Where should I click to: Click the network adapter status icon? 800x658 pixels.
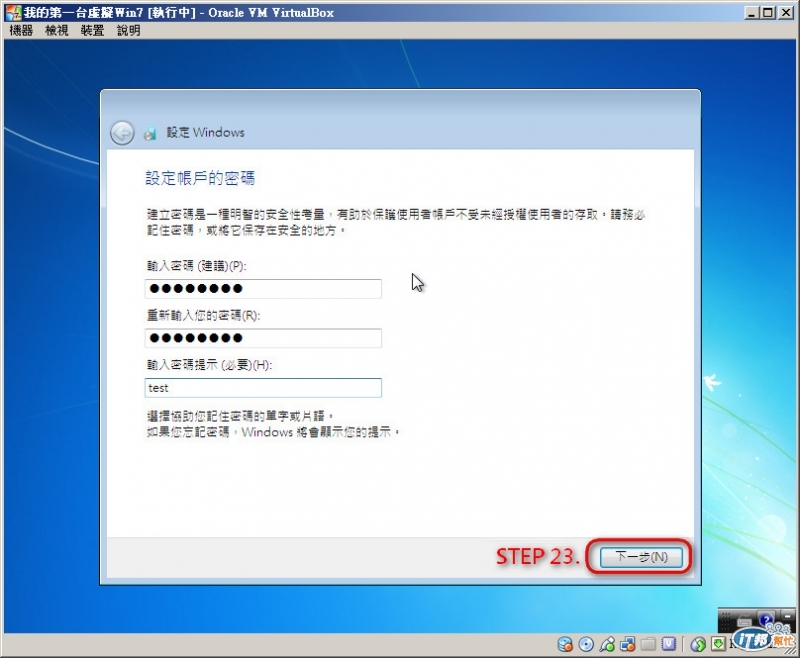coord(628,644)
